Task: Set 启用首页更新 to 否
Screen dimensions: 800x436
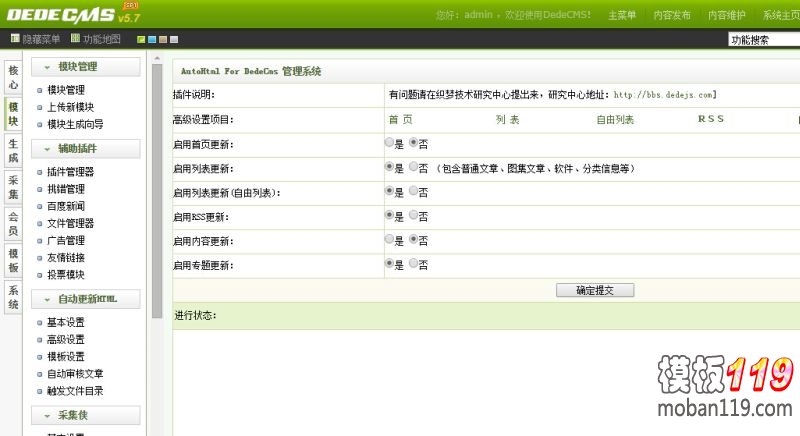Action: [x=414, y=143]
